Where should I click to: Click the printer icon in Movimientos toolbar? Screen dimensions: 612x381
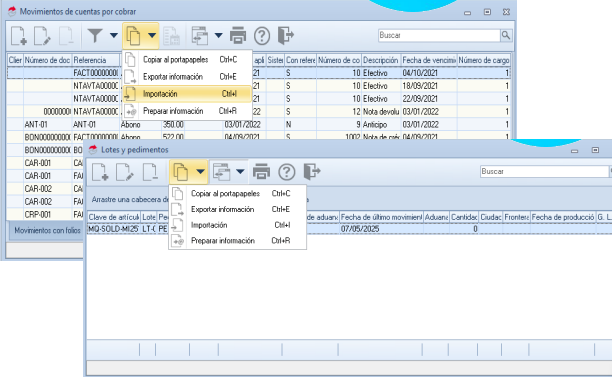pos(238,36)
